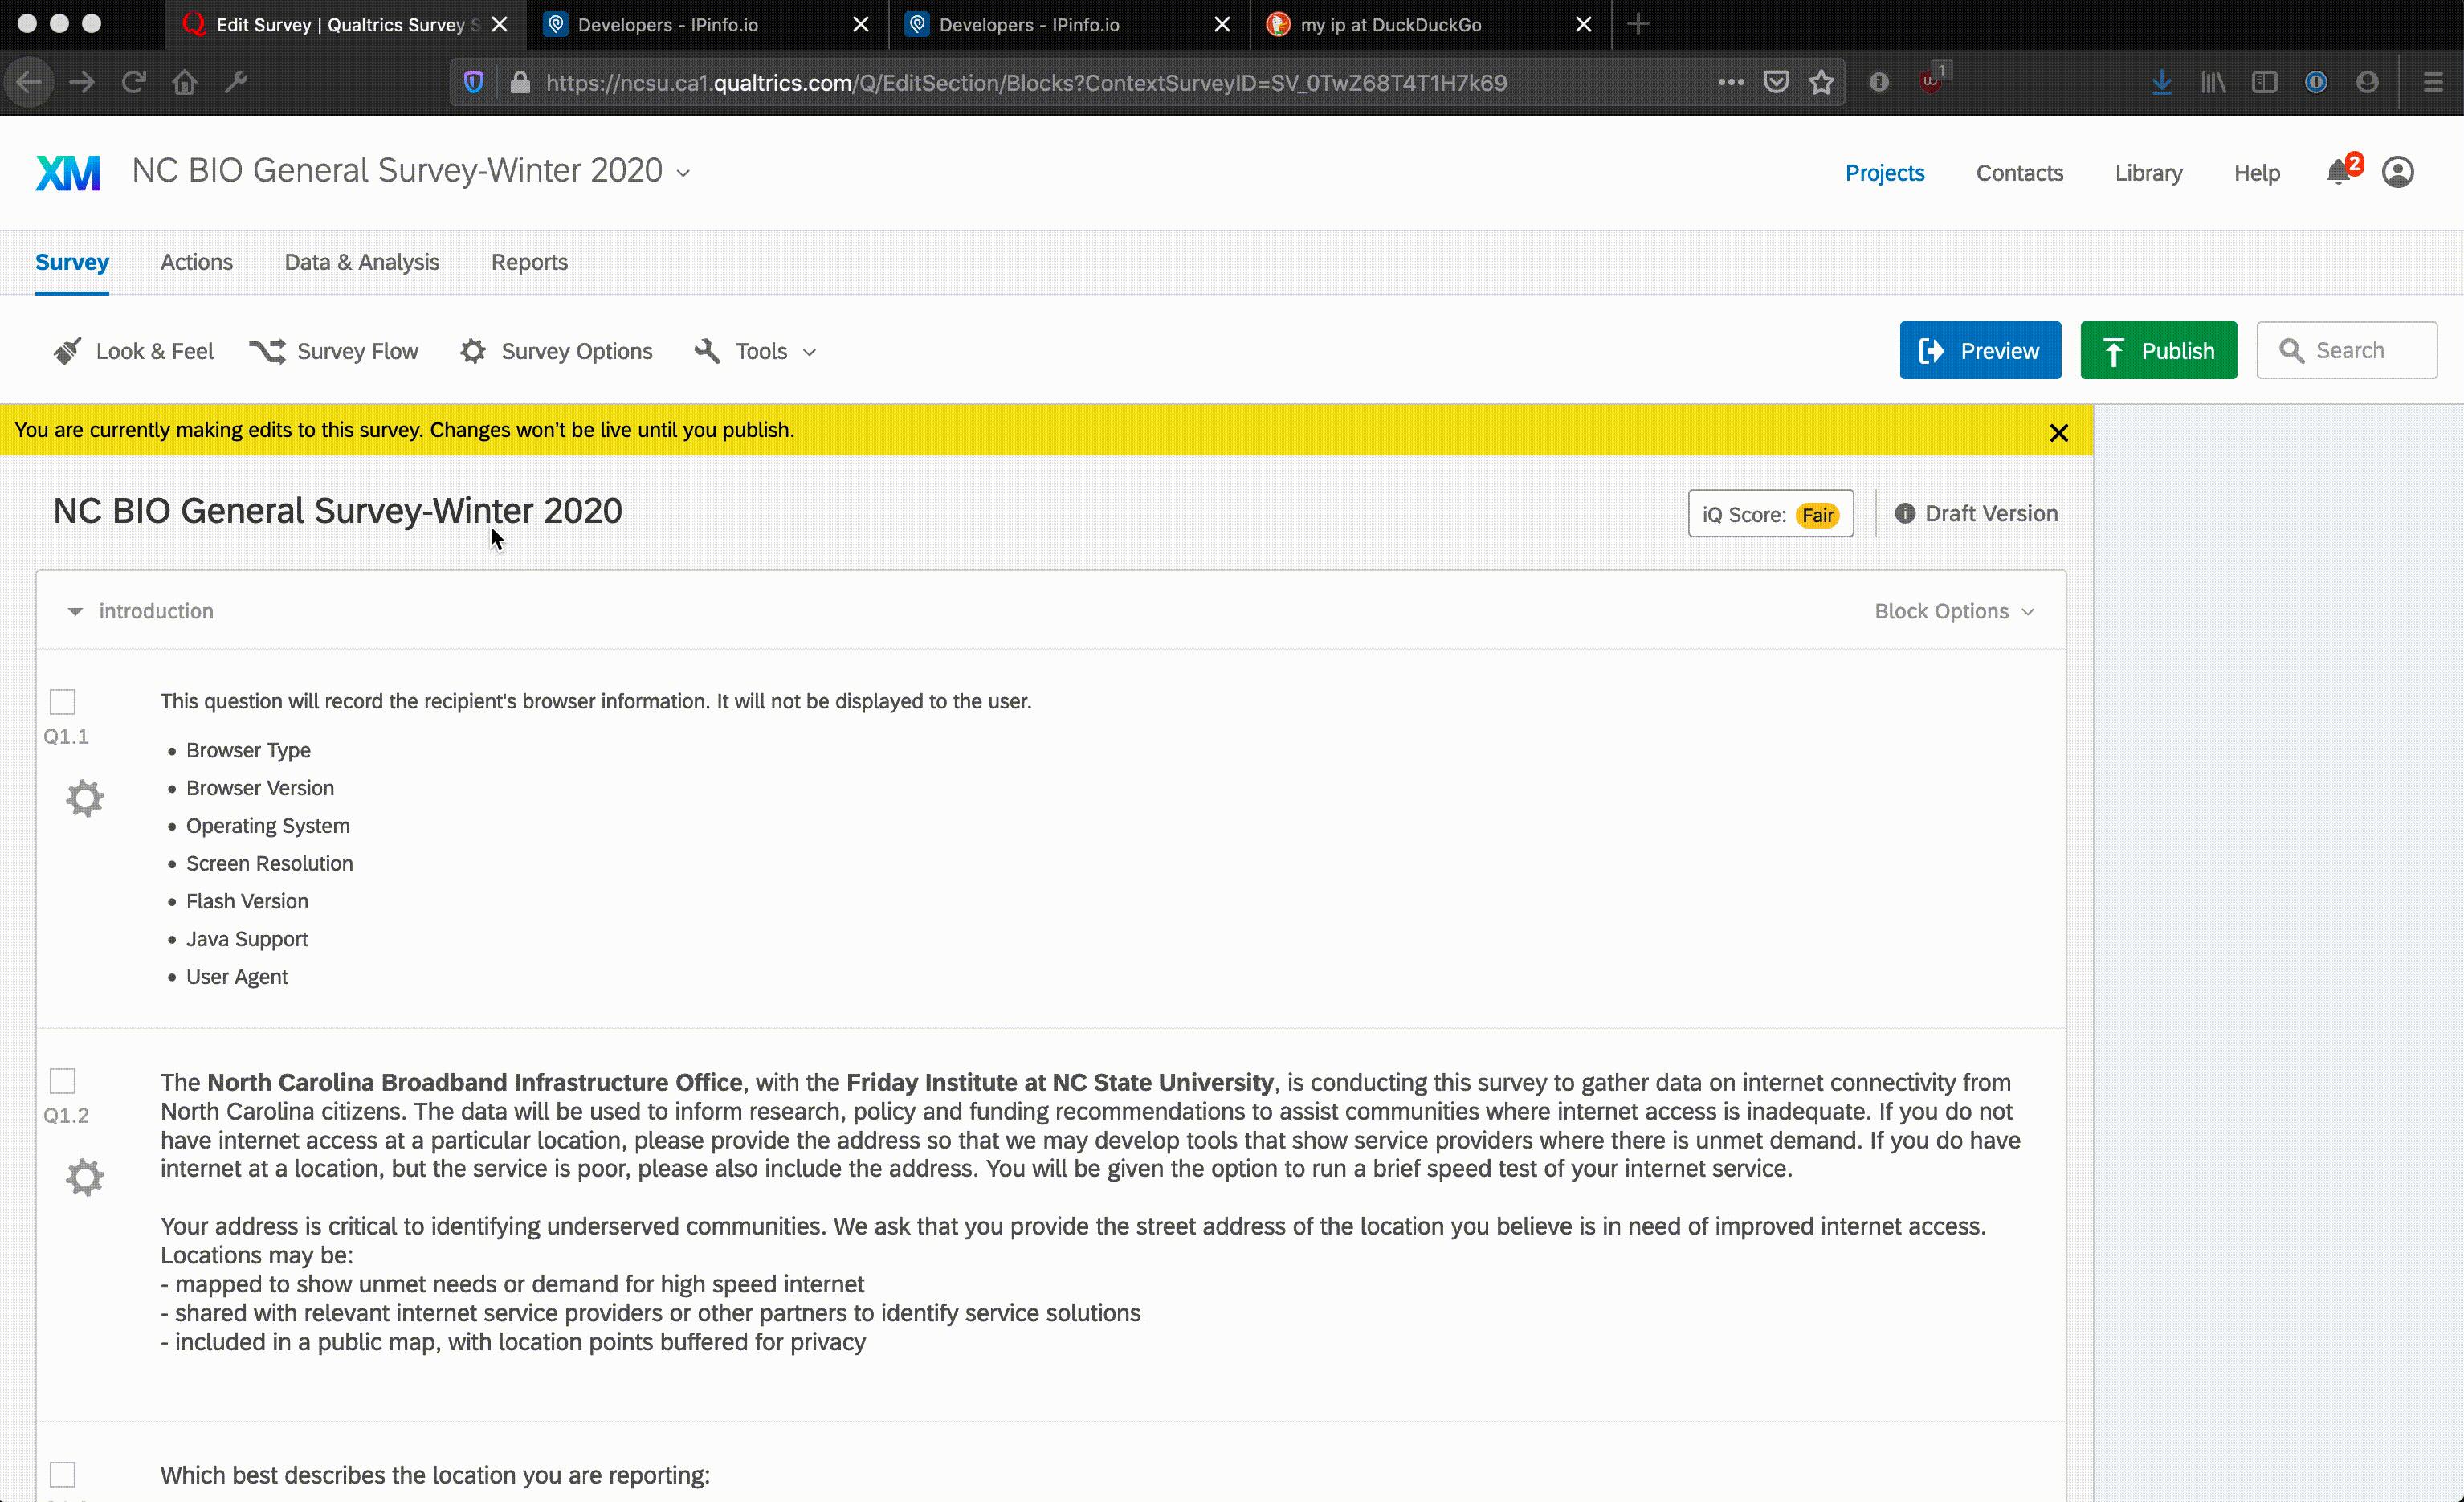Select checkbox for question Q1.1

tap(63, 702)
